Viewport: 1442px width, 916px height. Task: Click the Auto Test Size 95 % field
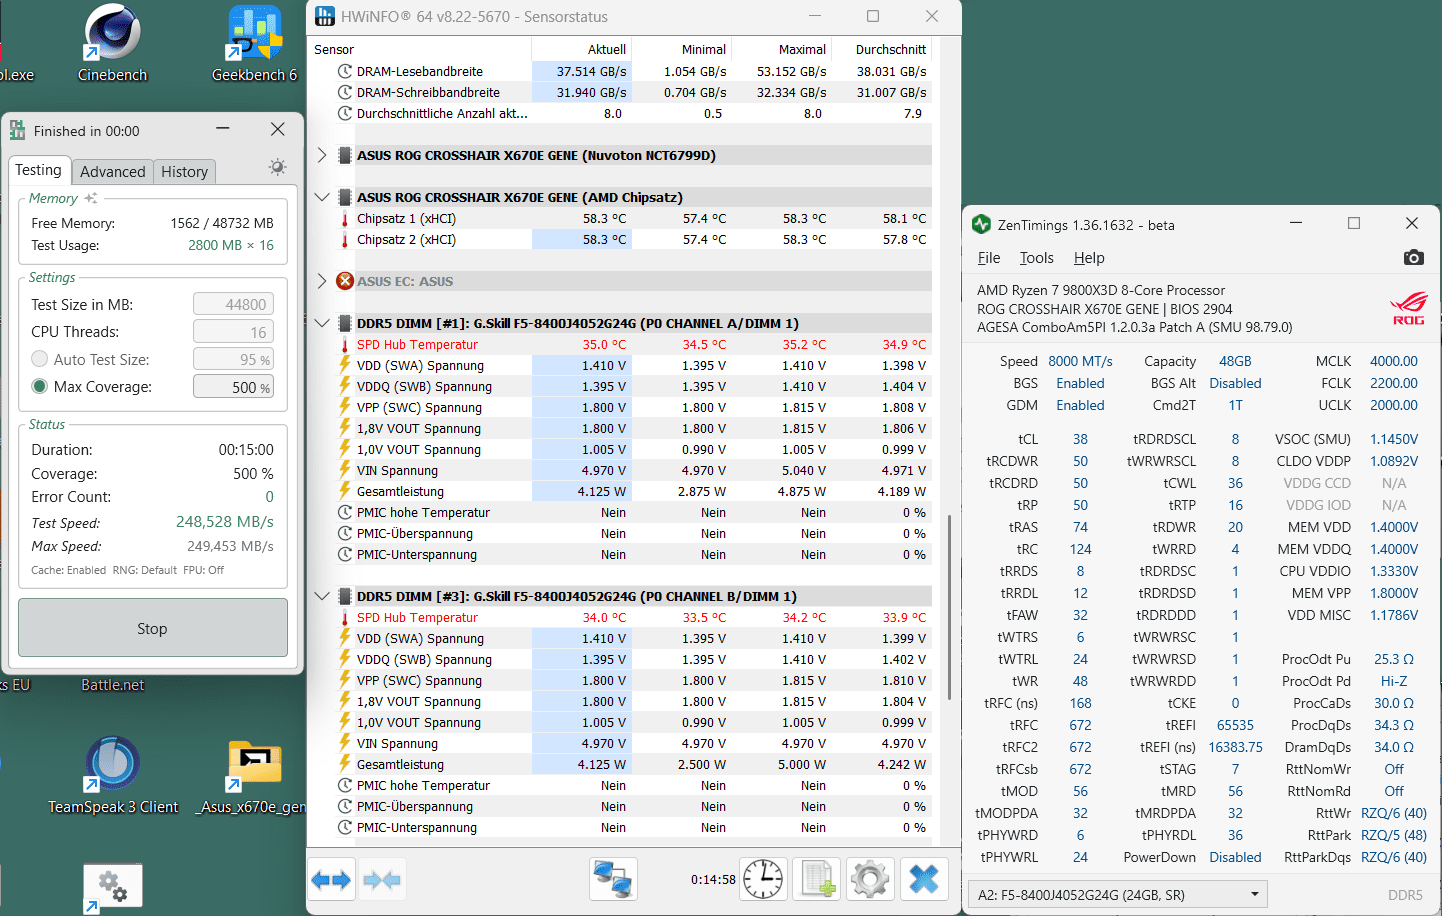pos(233,359)
